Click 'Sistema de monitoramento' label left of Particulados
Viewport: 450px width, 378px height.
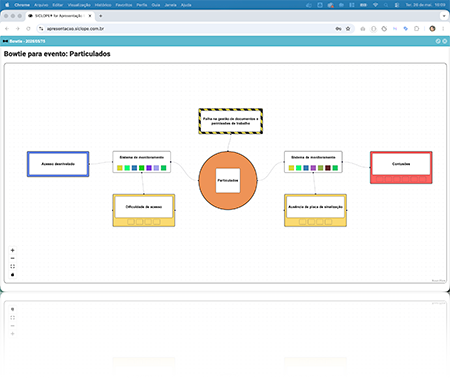(142, 157)
